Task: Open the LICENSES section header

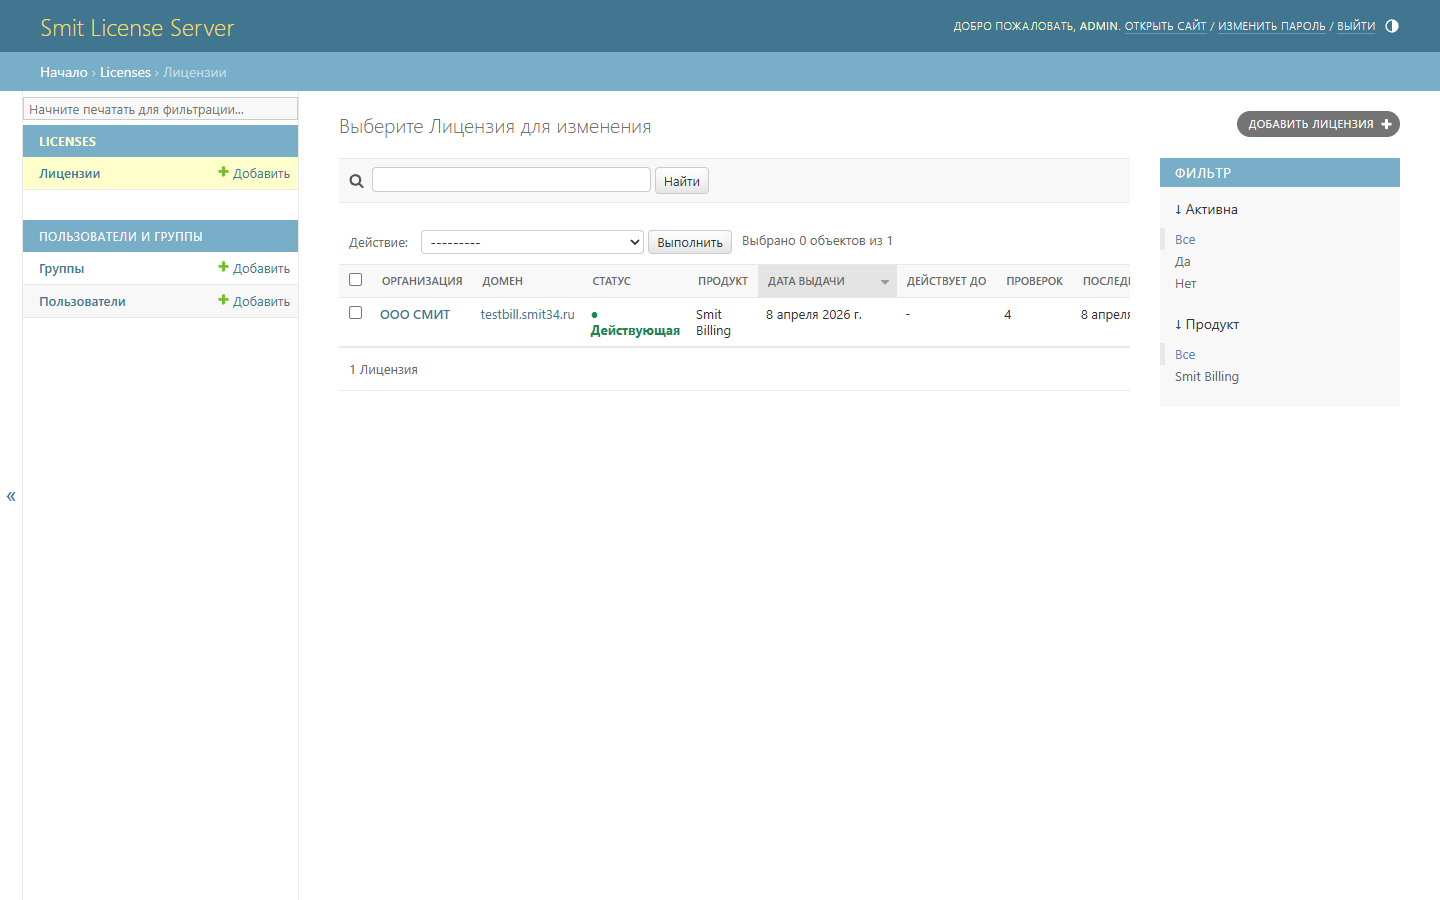Action: tap(68, 142)
